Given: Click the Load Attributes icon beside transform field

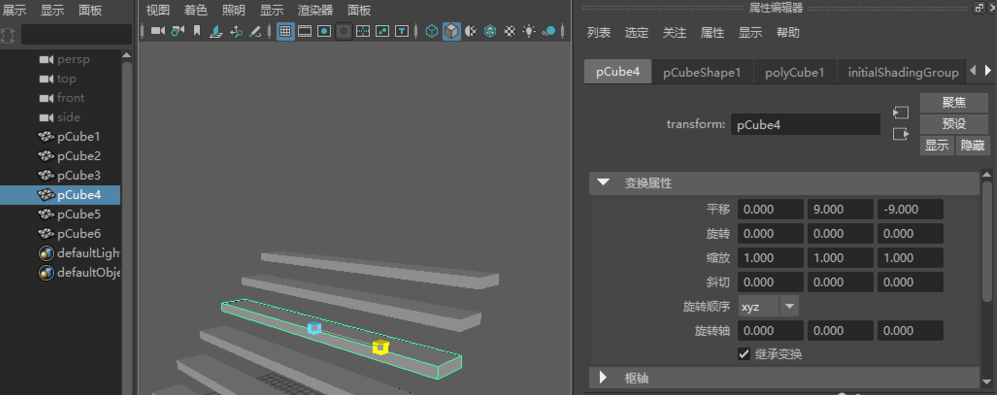Looking at the screenshot, I should pyautogui.click(x=900, y=112).
